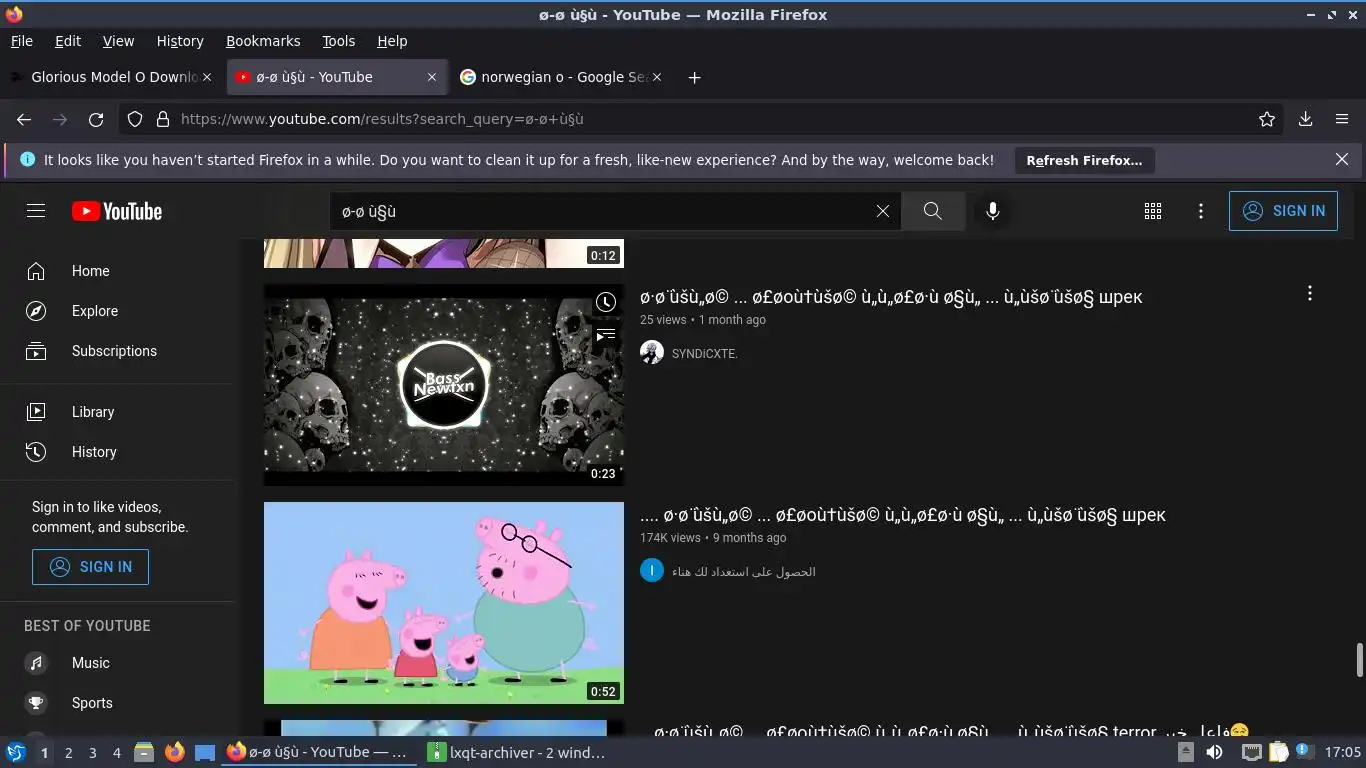Click the YouTube logo
The width and height of the screenshot is (1366, 768).
point(117,211)
